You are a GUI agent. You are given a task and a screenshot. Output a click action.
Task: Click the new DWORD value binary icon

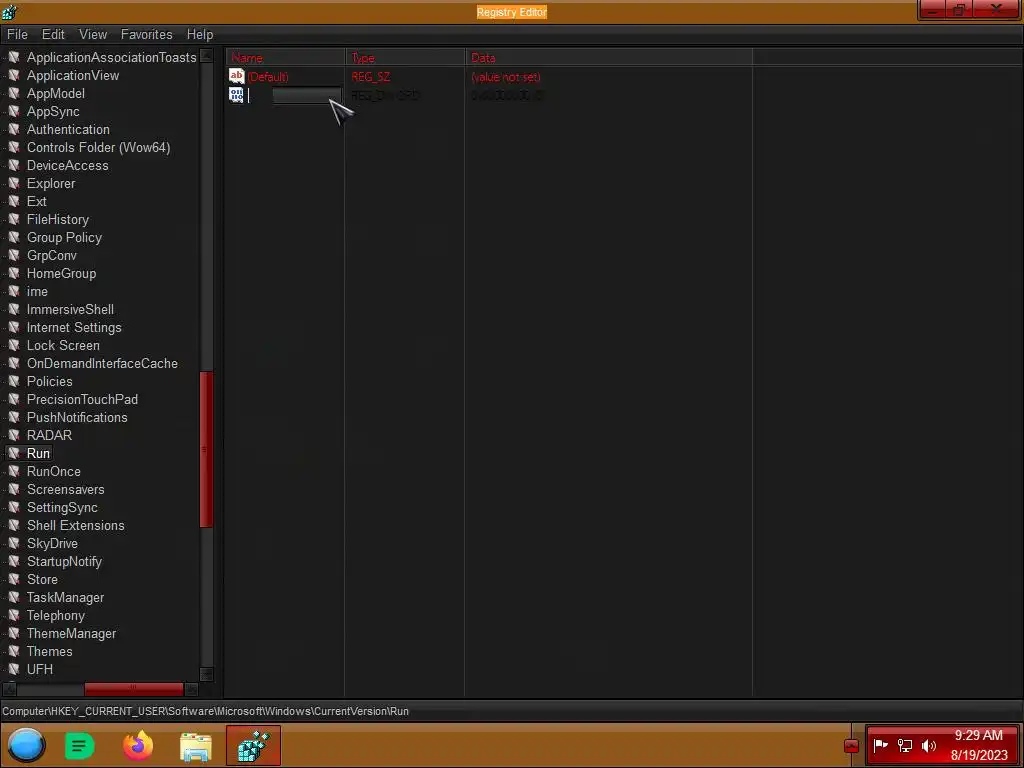click(236, 95)
